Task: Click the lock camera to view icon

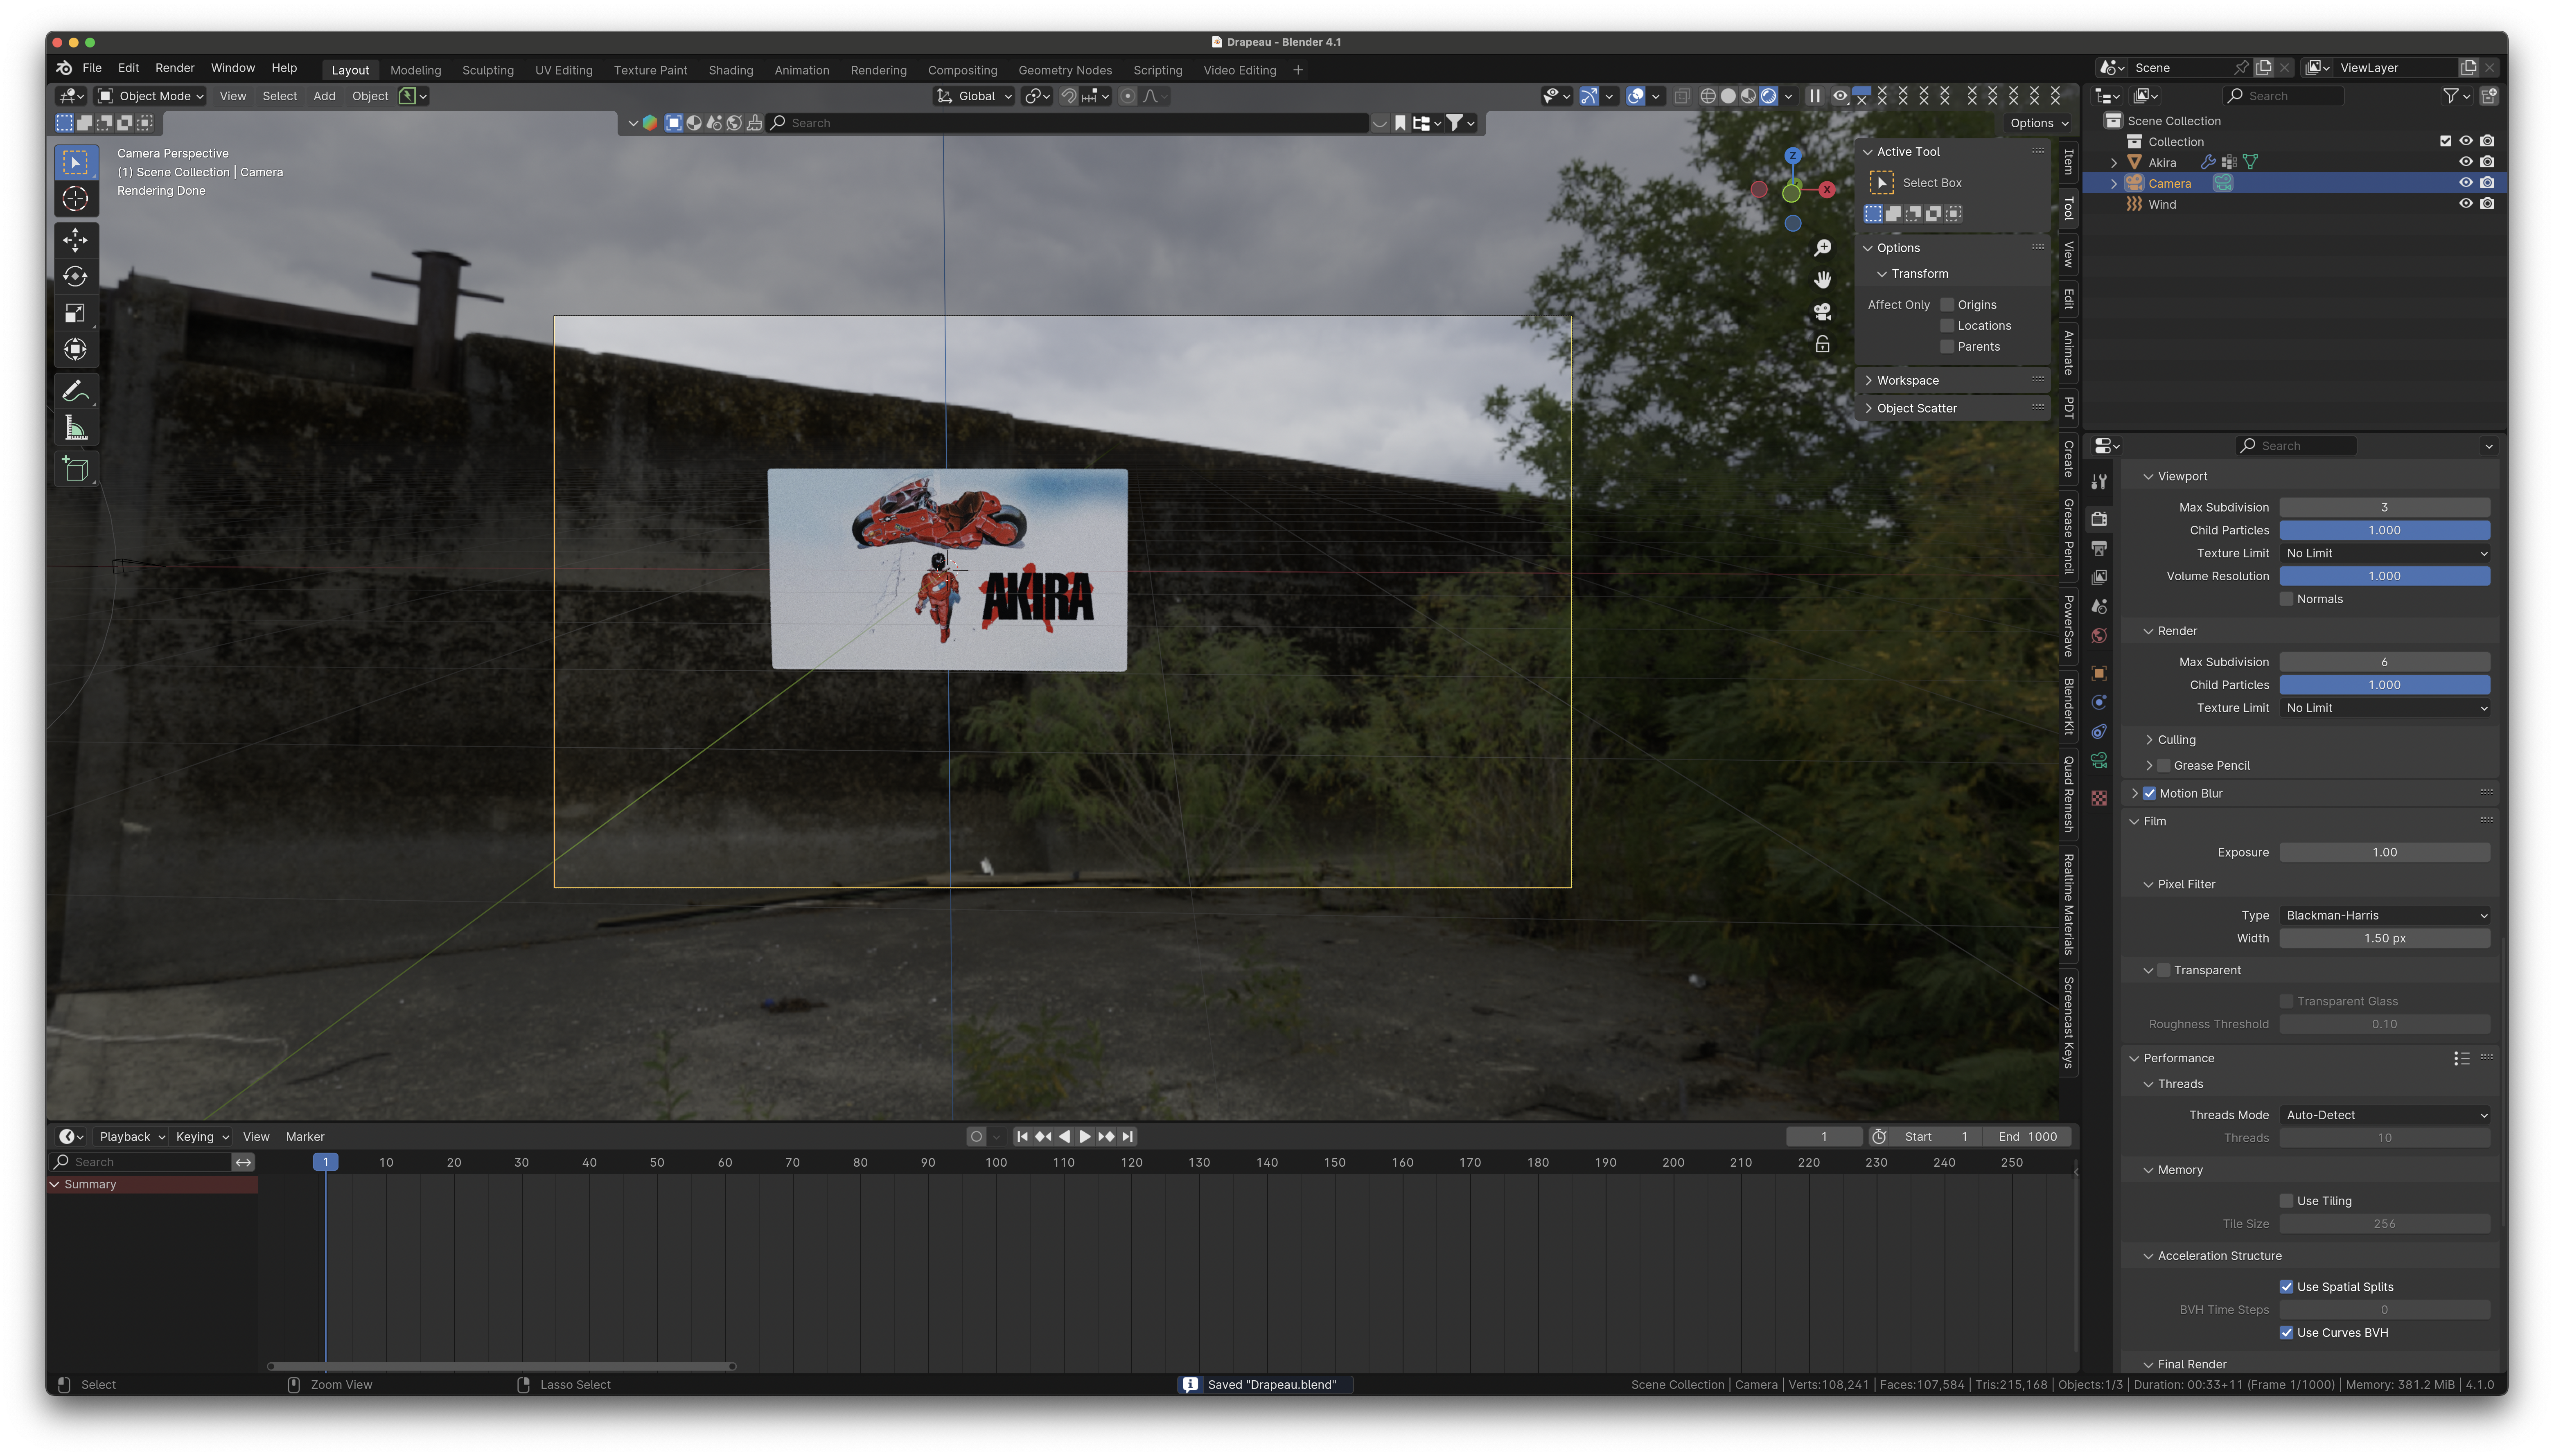Action: pos(1823,345)
